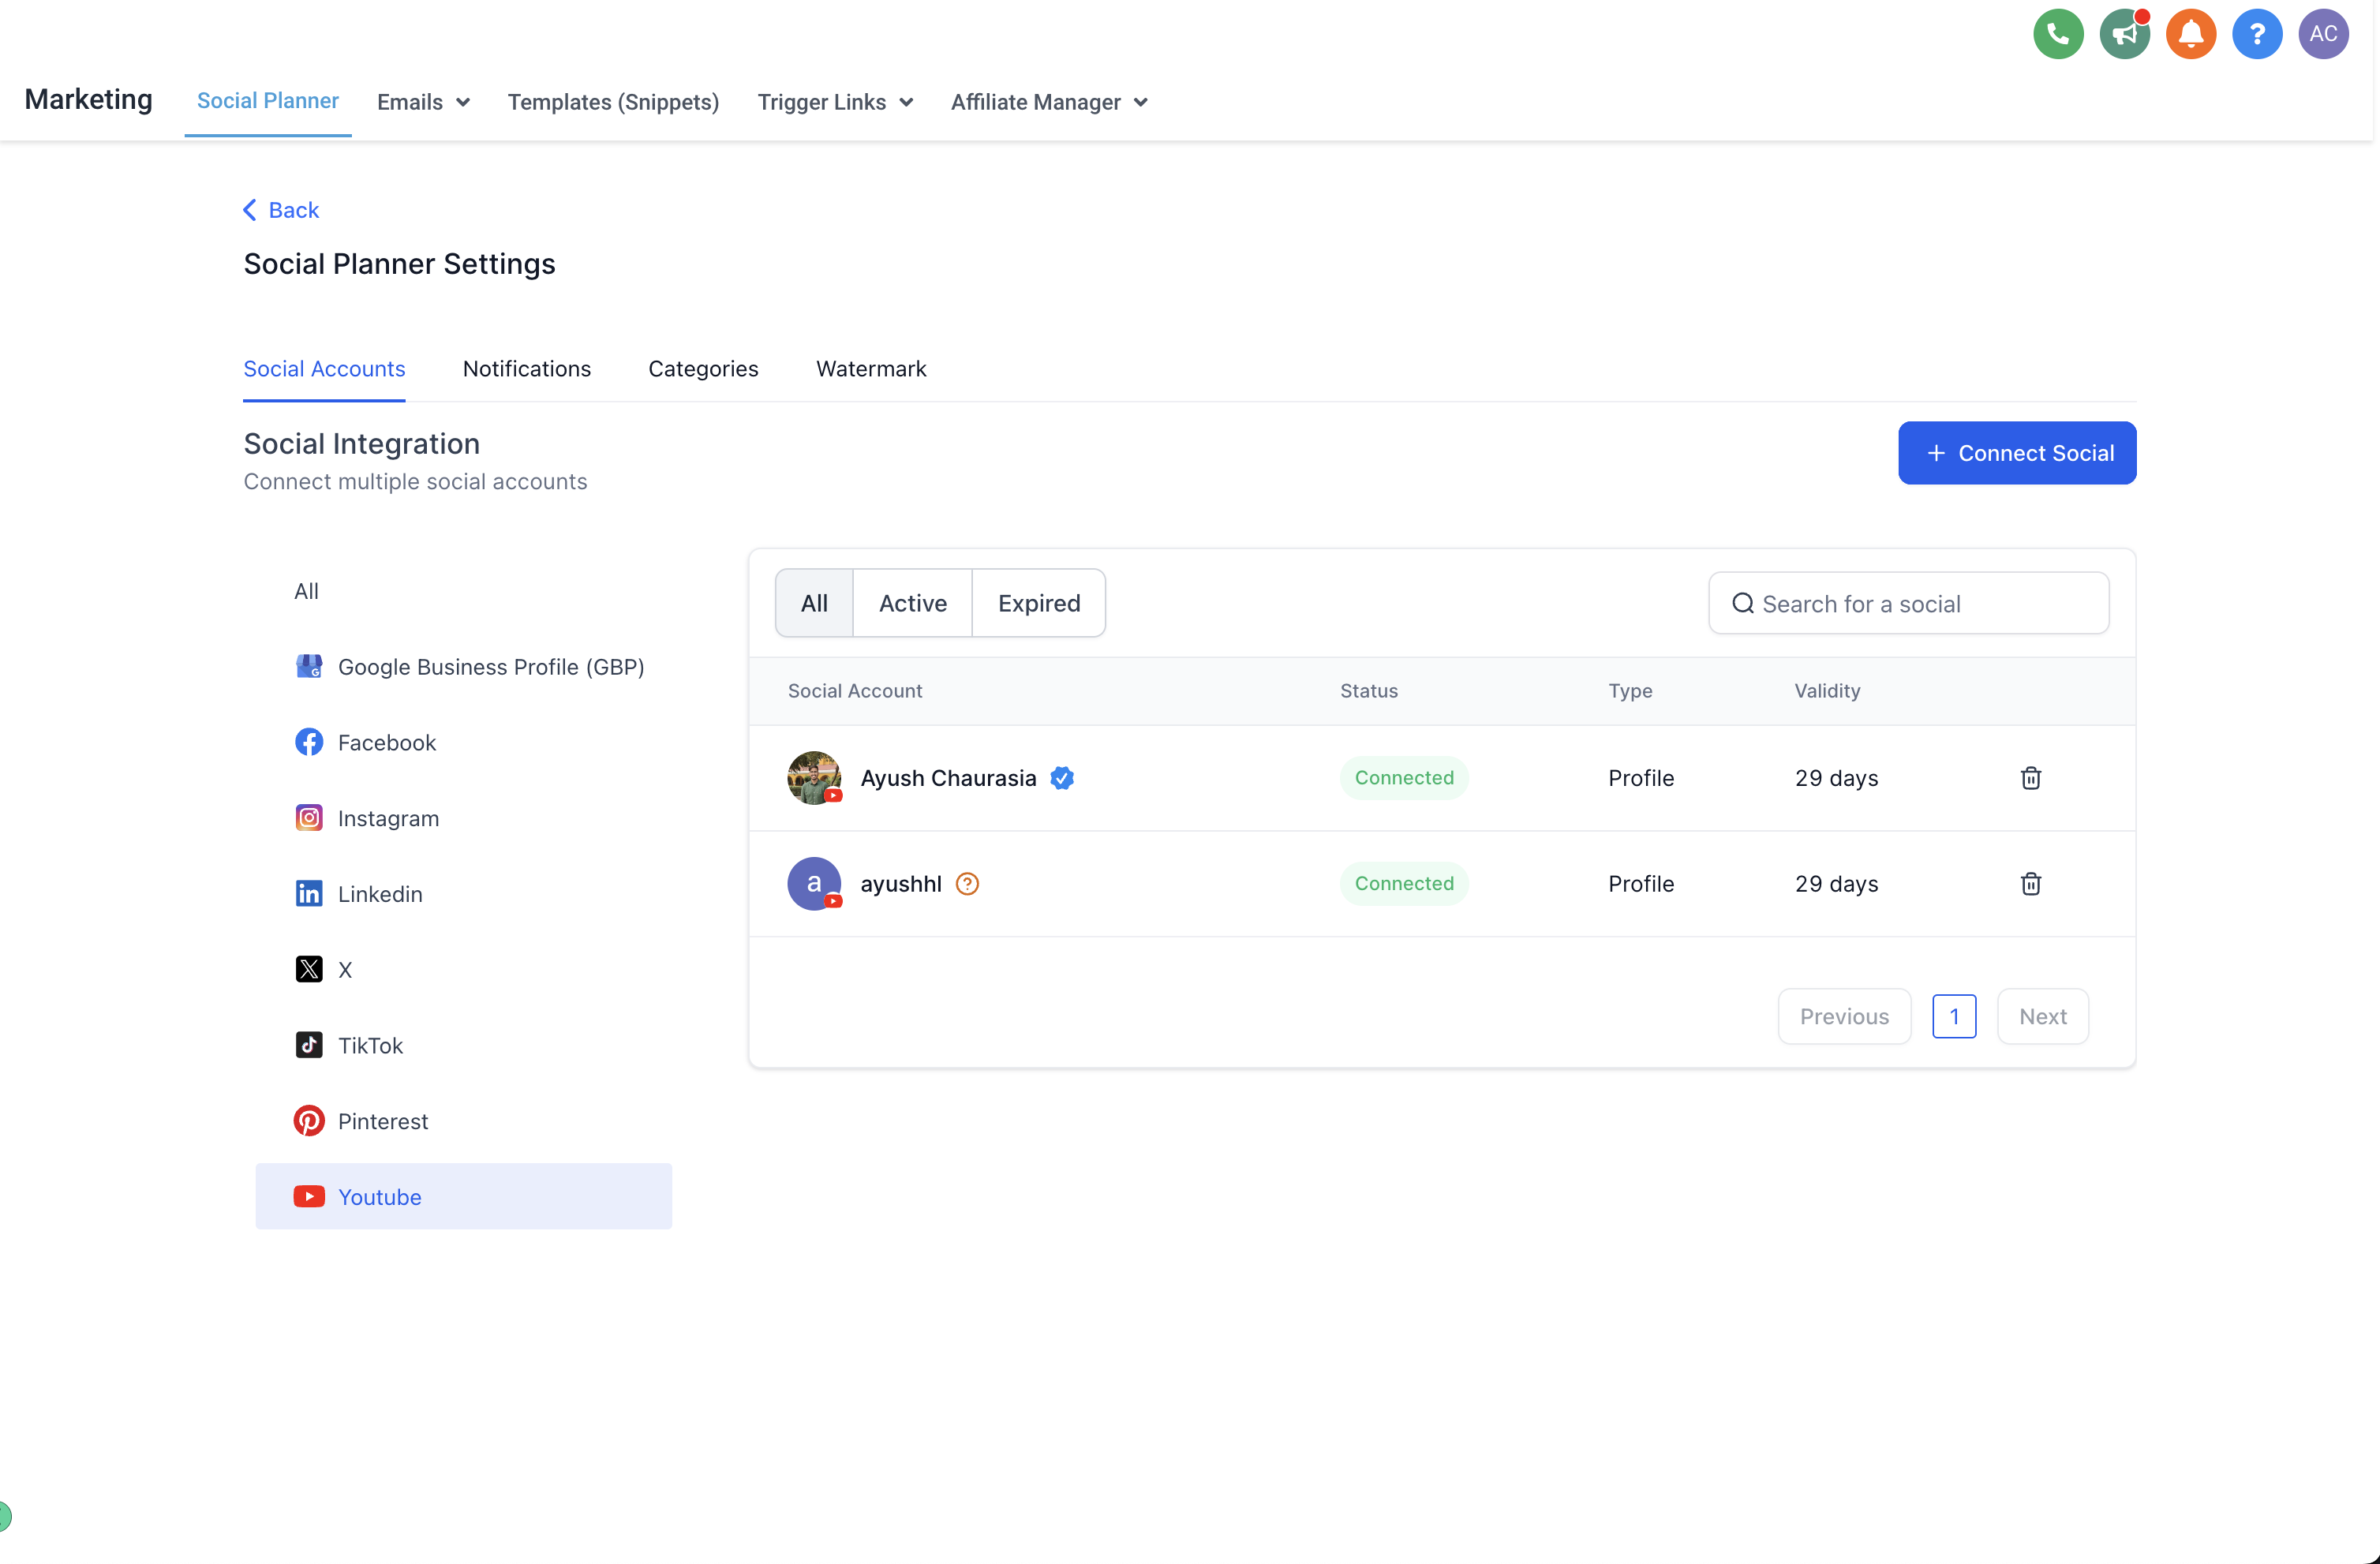
Task: Click the blue help question mark icon
Action: 2256,35
